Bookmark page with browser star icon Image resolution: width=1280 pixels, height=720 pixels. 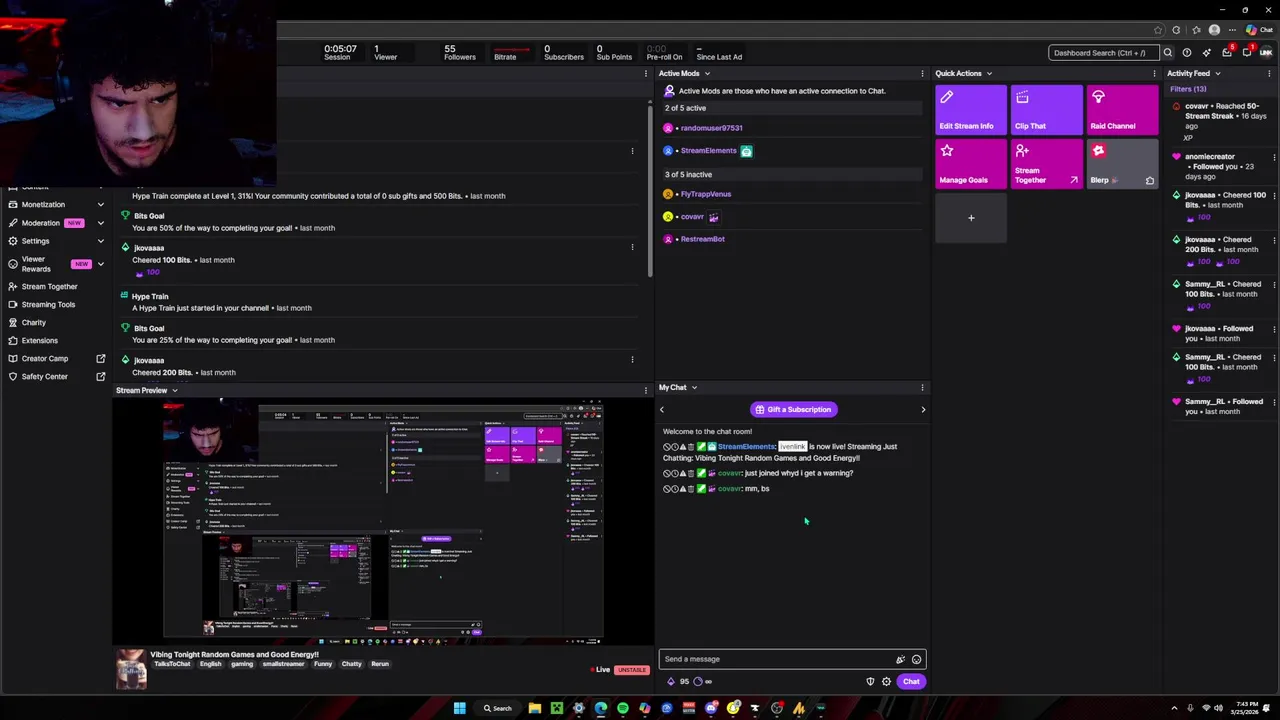(1158, 30)
